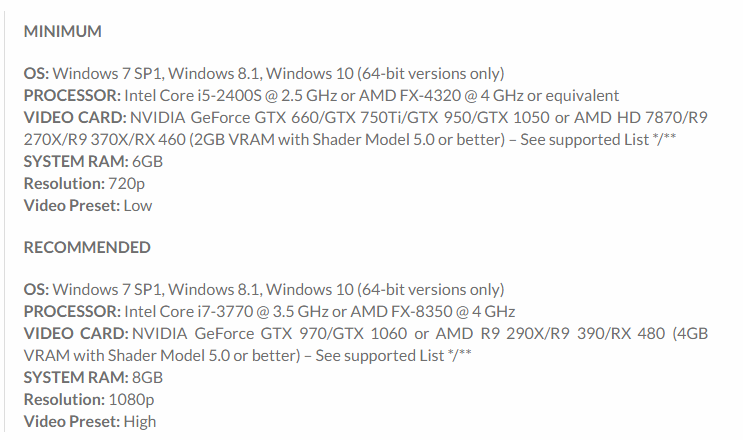Click the Intel Core i5-2400S text

coord(193,96)
